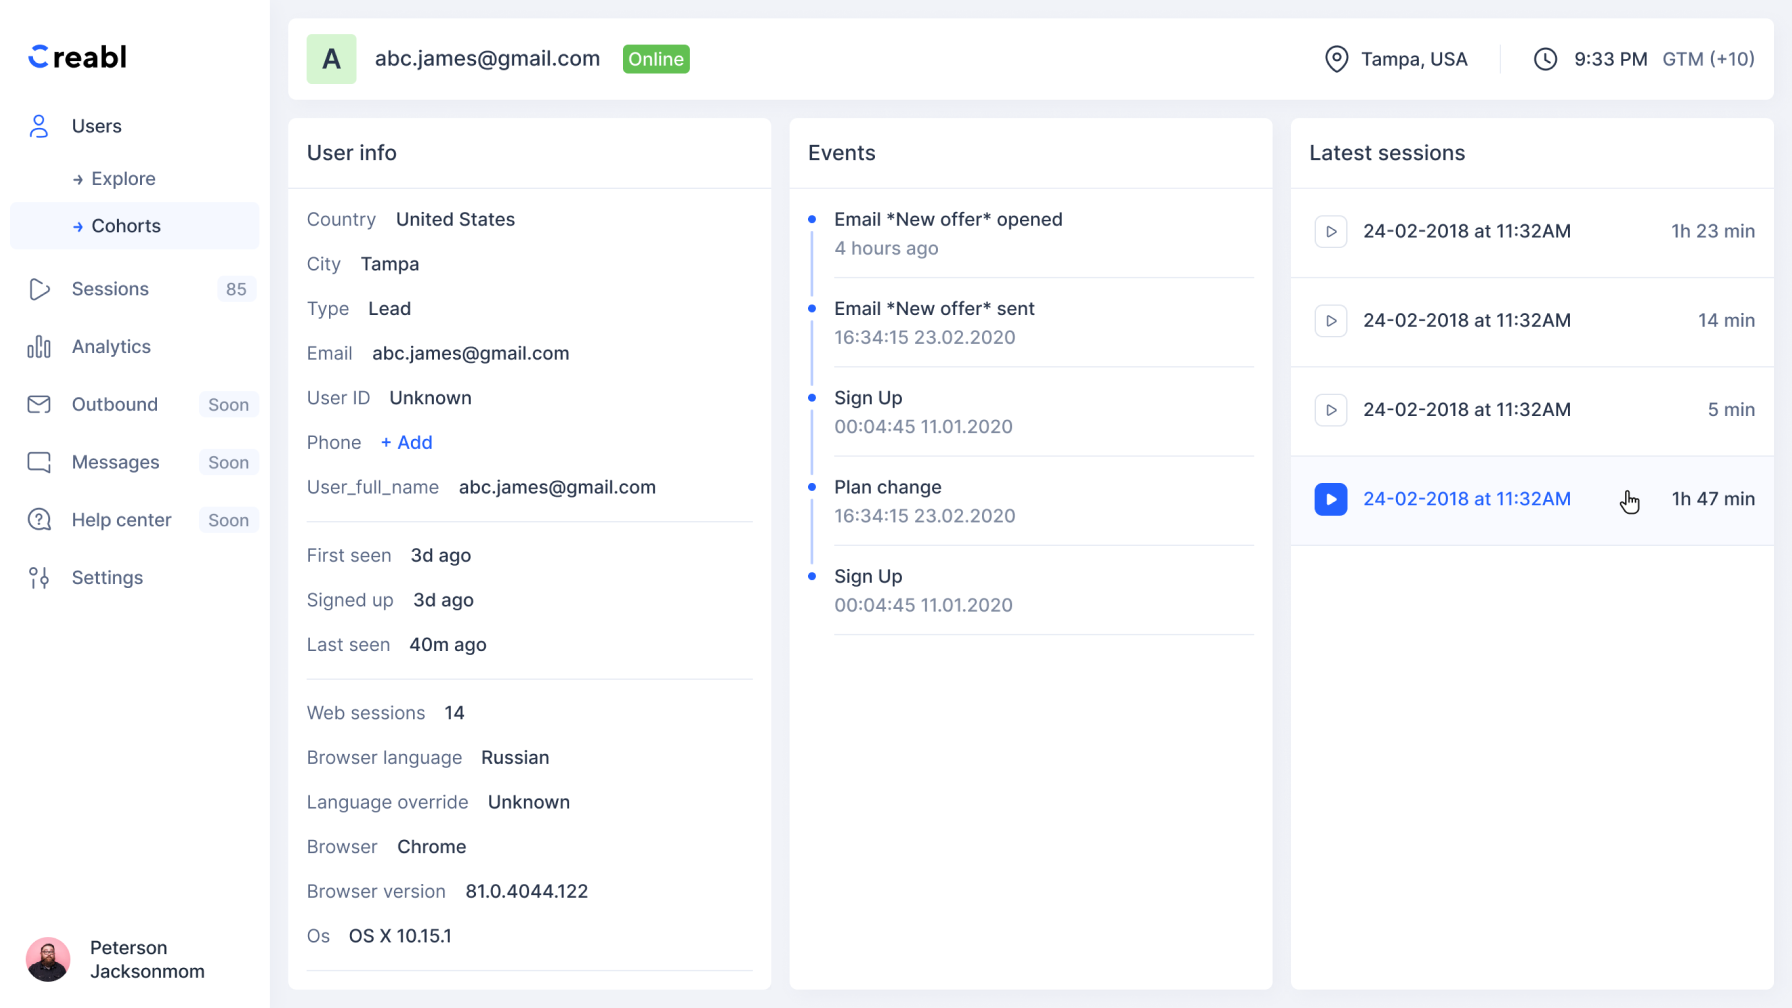Click Peterson Jacksonmom profile avatar
This screenshot has height=1008, width=1792.
coord(48,960)
